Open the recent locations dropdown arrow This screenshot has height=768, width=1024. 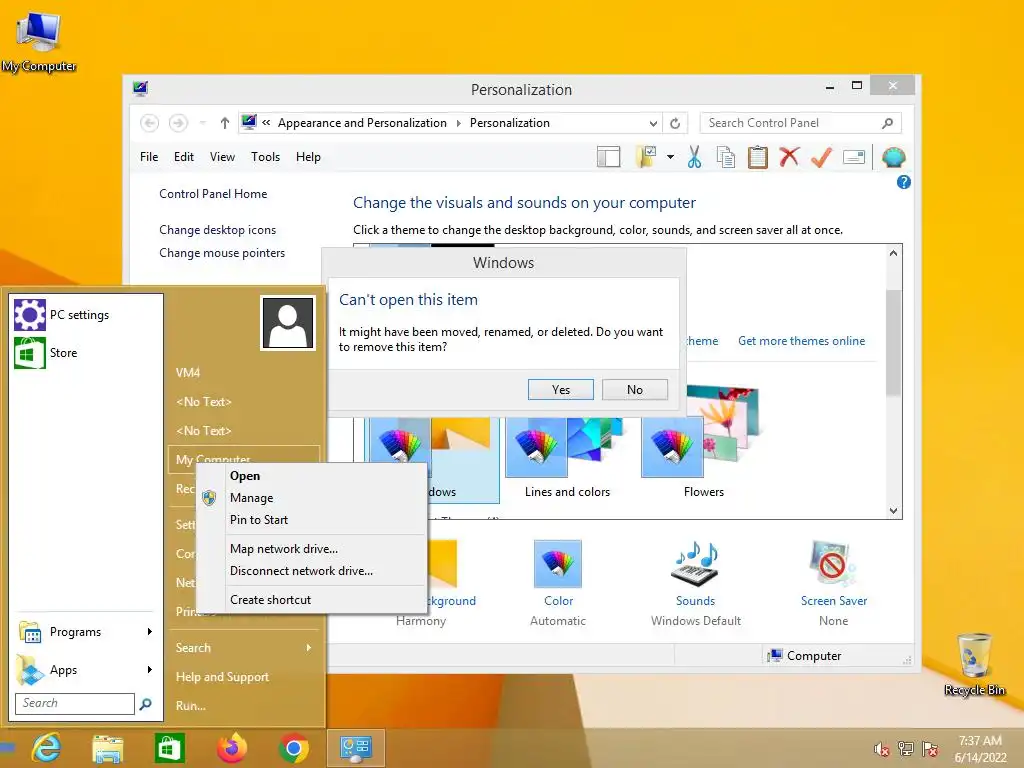(x=202, y=123)
